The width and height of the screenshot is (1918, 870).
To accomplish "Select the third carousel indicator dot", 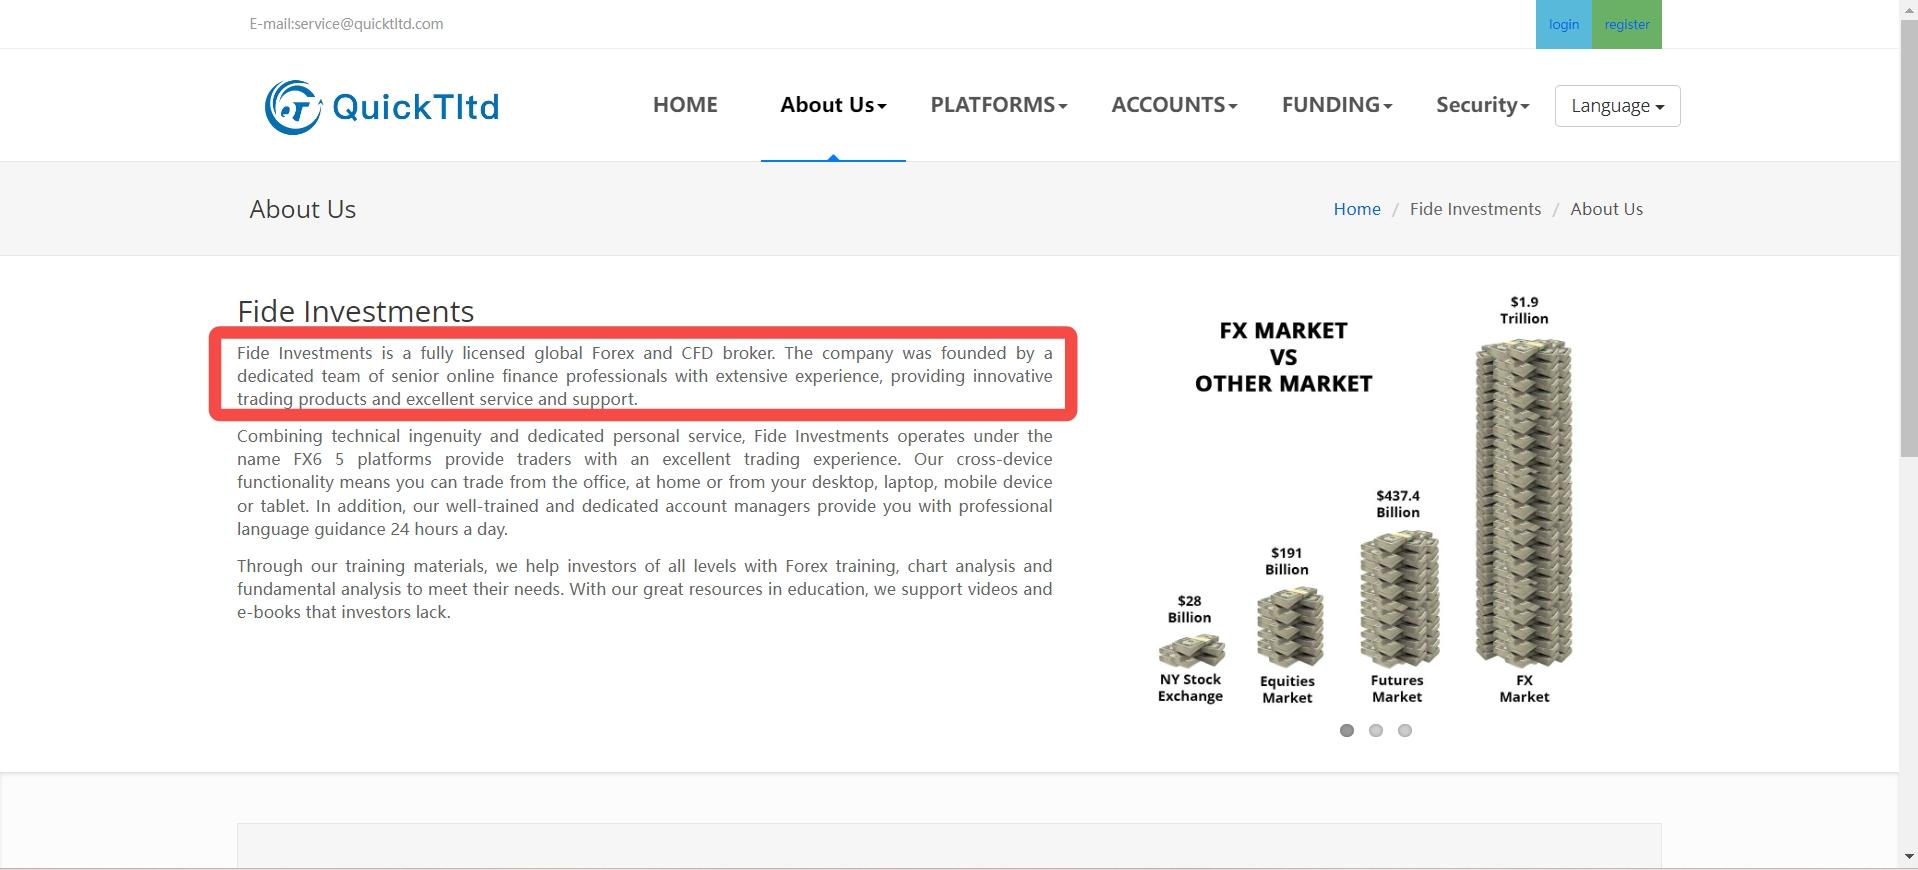I will [x=1405, y=730].
